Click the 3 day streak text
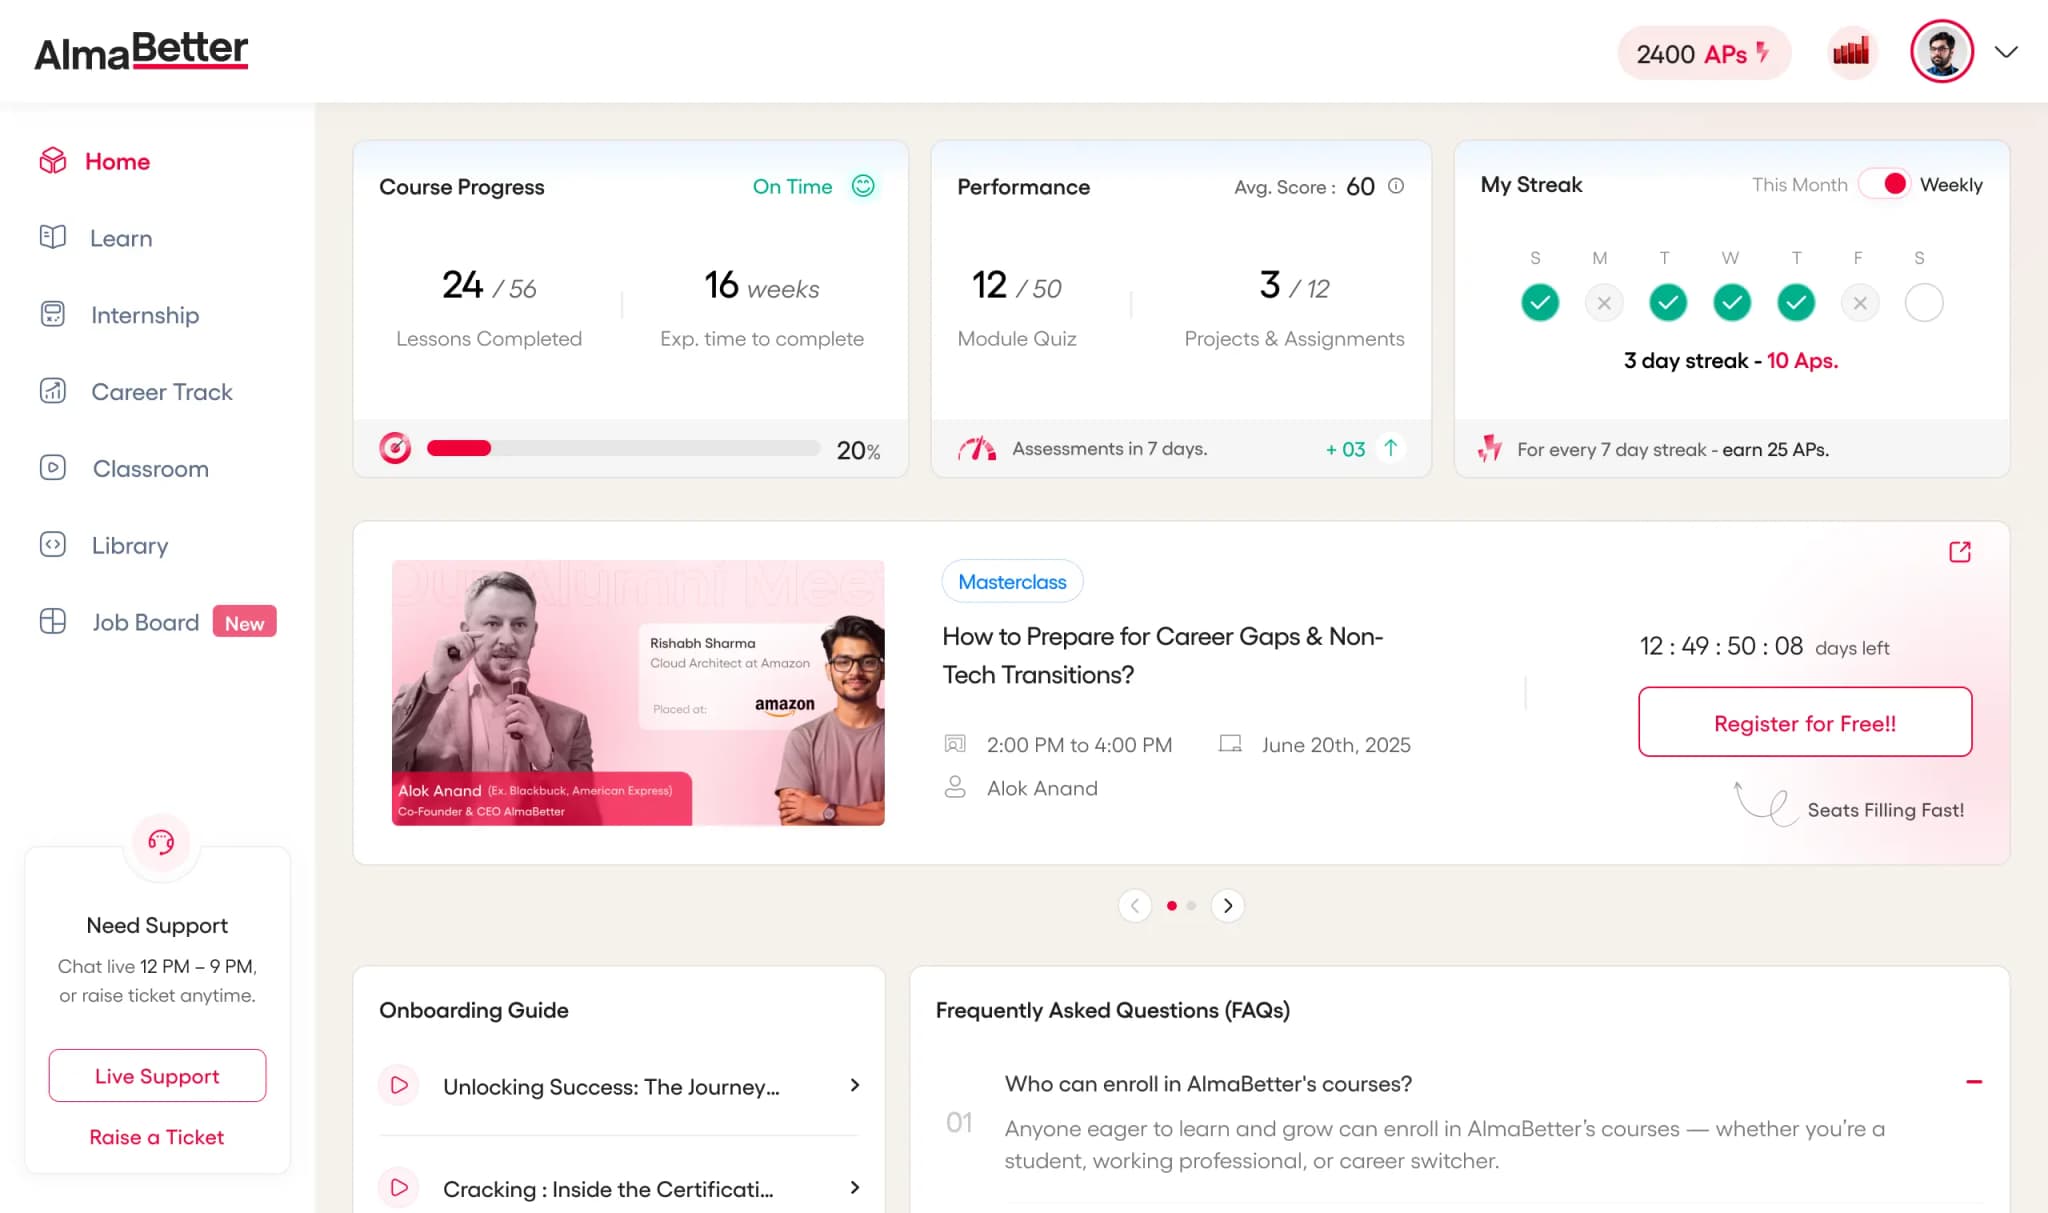This screenshot has width=2048, height=1213. [1730, 360]
